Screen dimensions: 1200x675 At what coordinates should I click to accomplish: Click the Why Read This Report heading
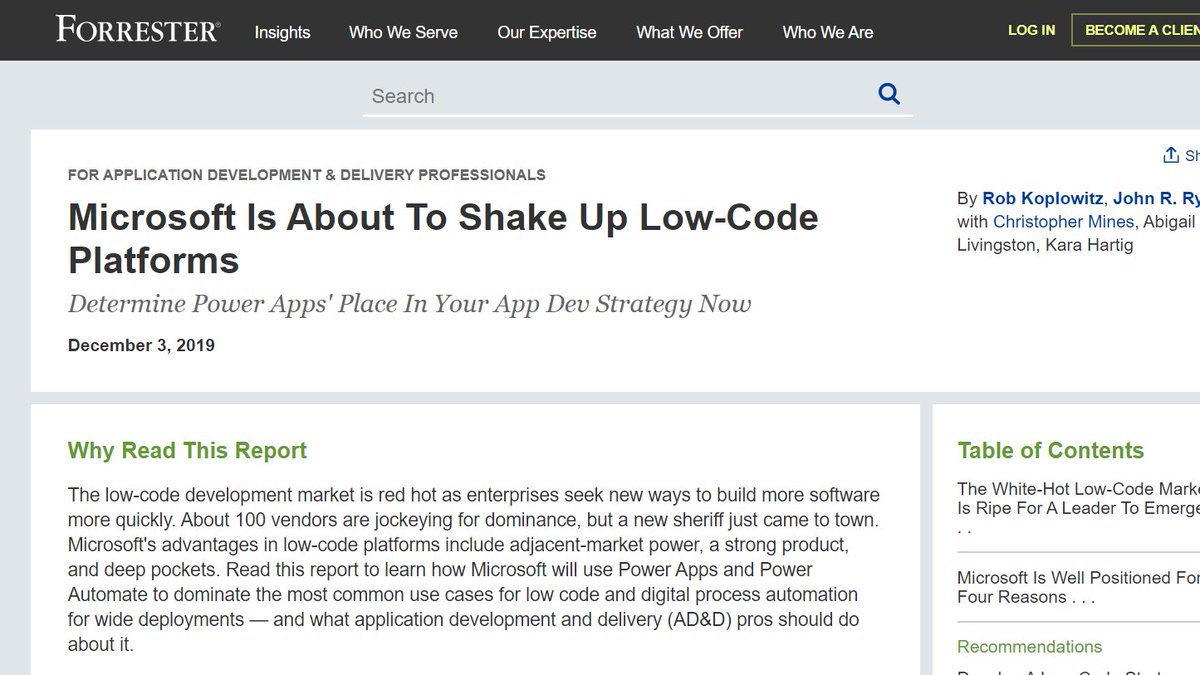pos(187,450)
